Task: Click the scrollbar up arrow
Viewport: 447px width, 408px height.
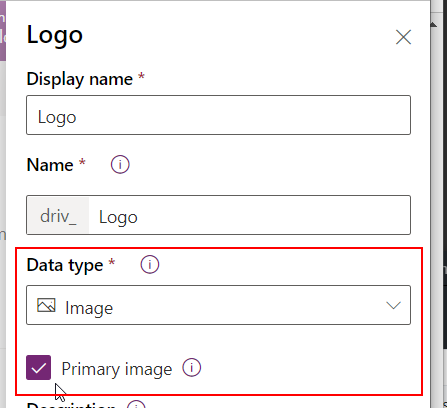Action: tap(433, 25)
